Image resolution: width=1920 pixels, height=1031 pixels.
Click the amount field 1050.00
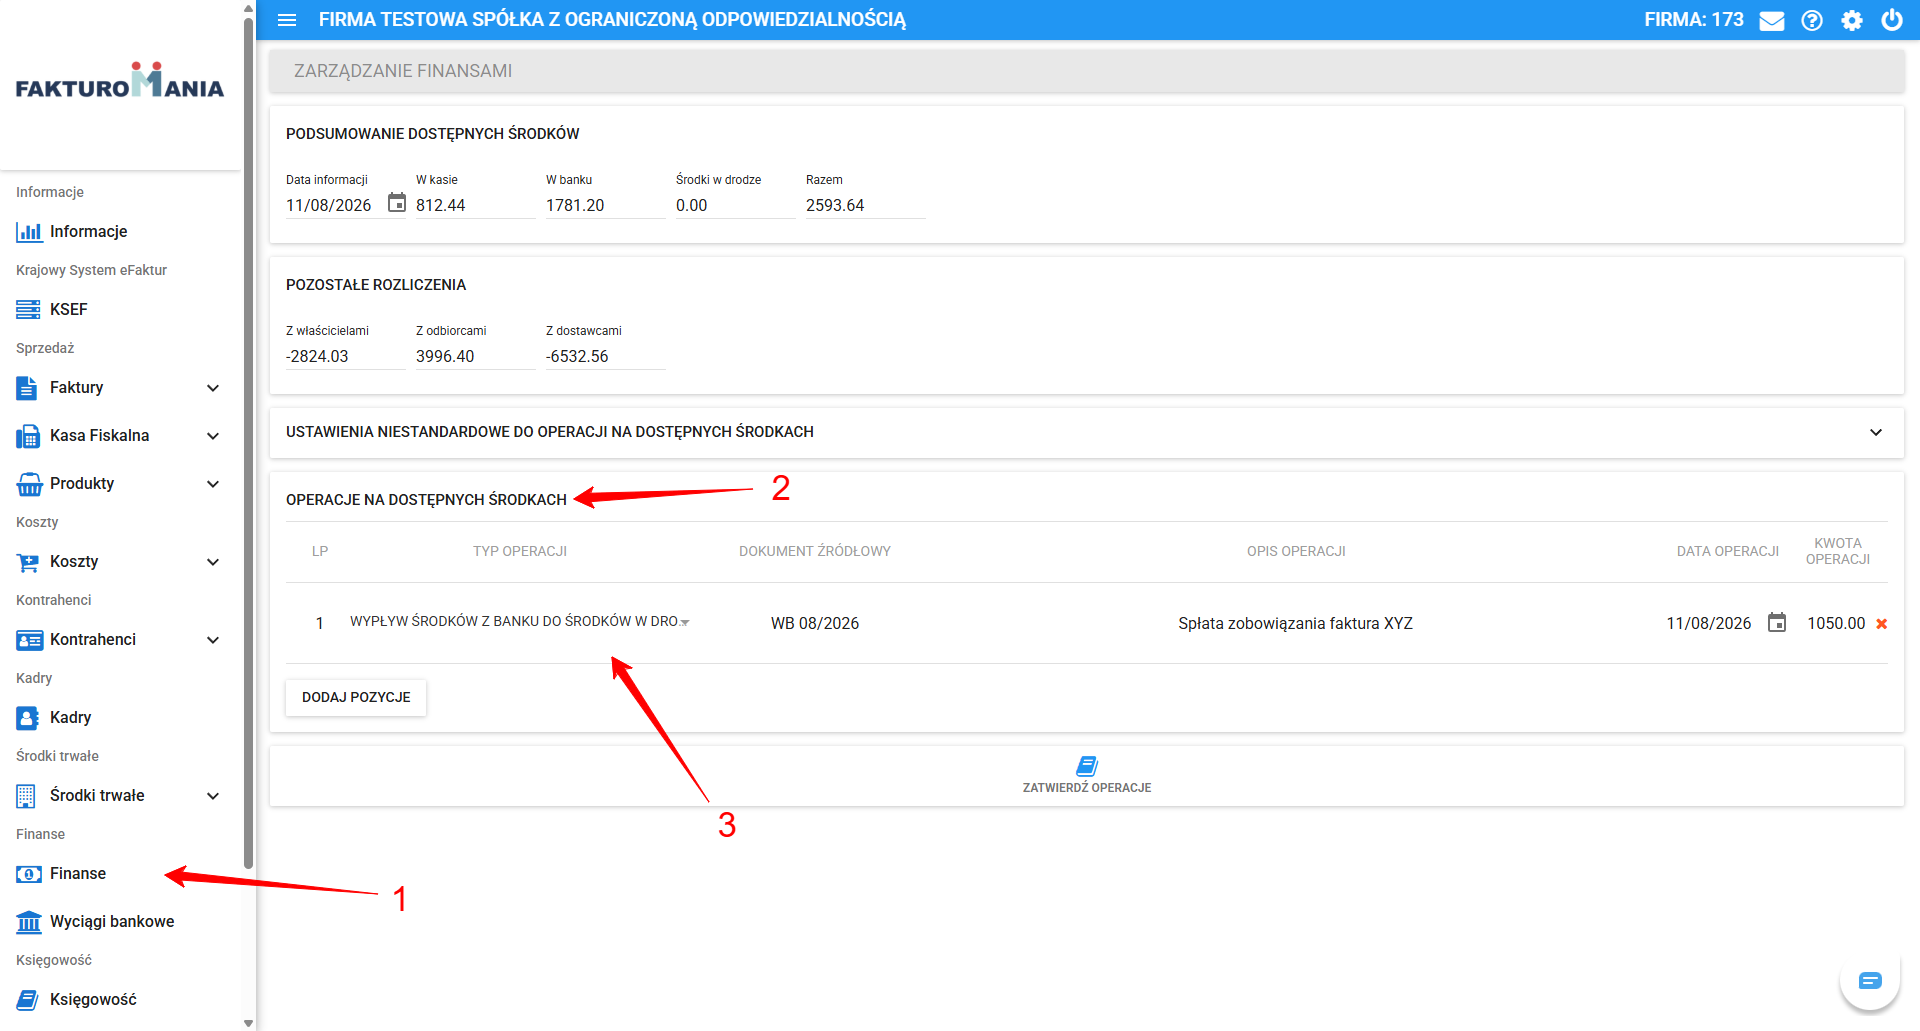[x=1836, y=623]
